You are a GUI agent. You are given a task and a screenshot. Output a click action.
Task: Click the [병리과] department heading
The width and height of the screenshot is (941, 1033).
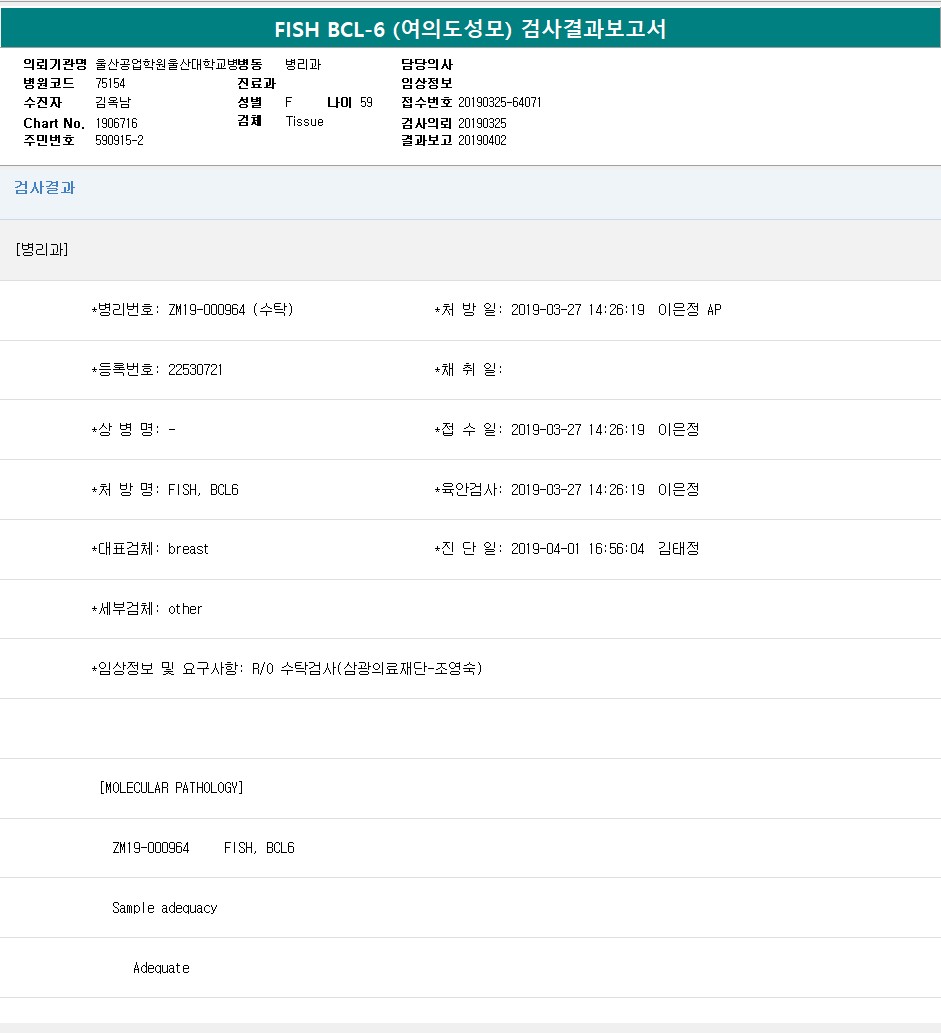(42, 249)
